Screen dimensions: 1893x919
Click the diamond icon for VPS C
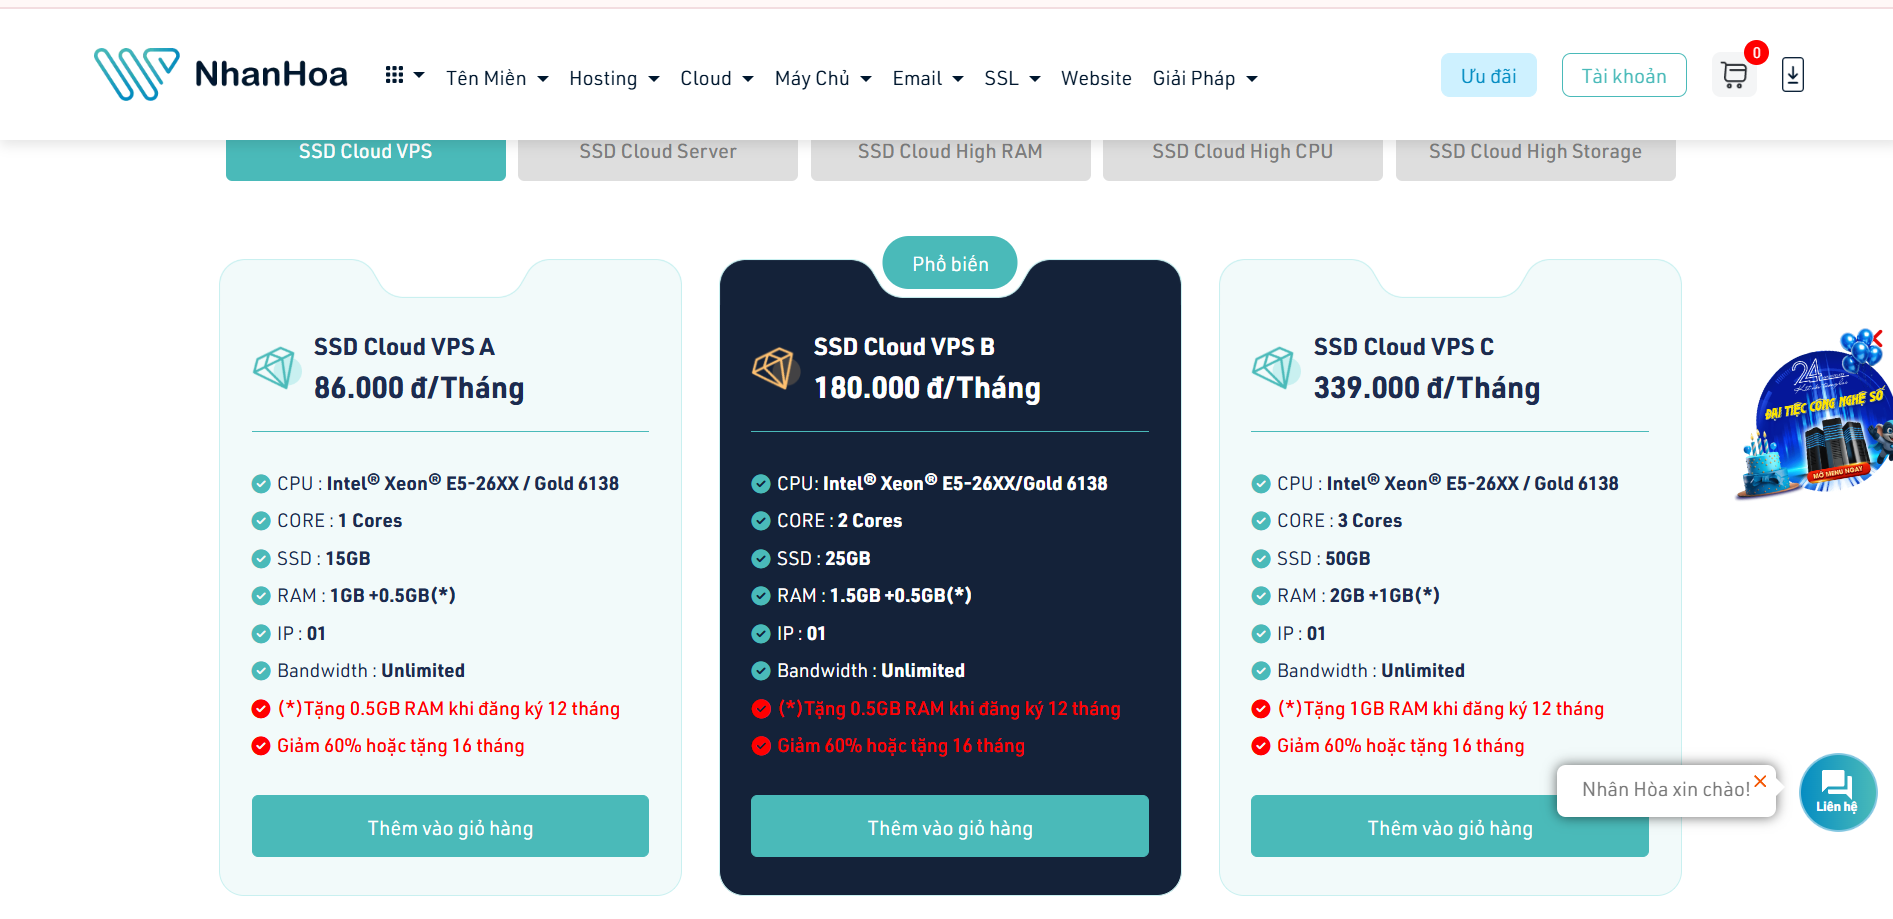coord(1274,368)
